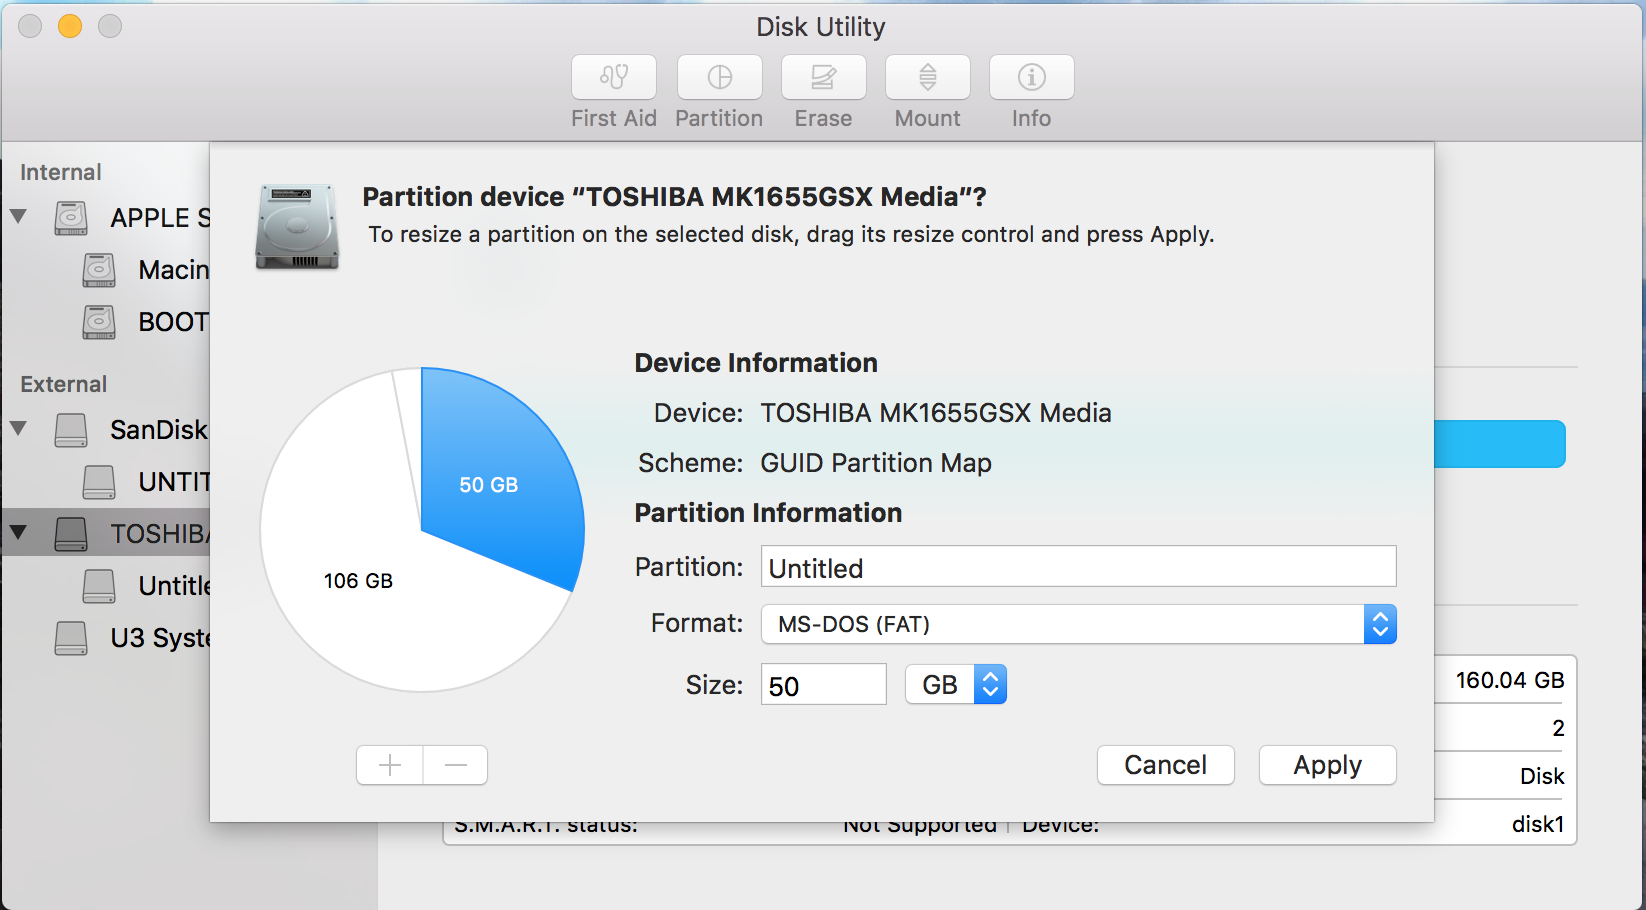1646x910 pixels.
Task: Click the 'Disk' type value in the info table
Action: click(x=1542, y=776)
